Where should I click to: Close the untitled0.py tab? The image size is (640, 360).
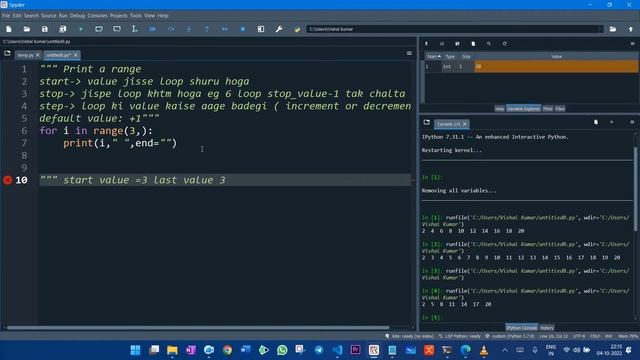pyautogui.click(x=76, y=55)
